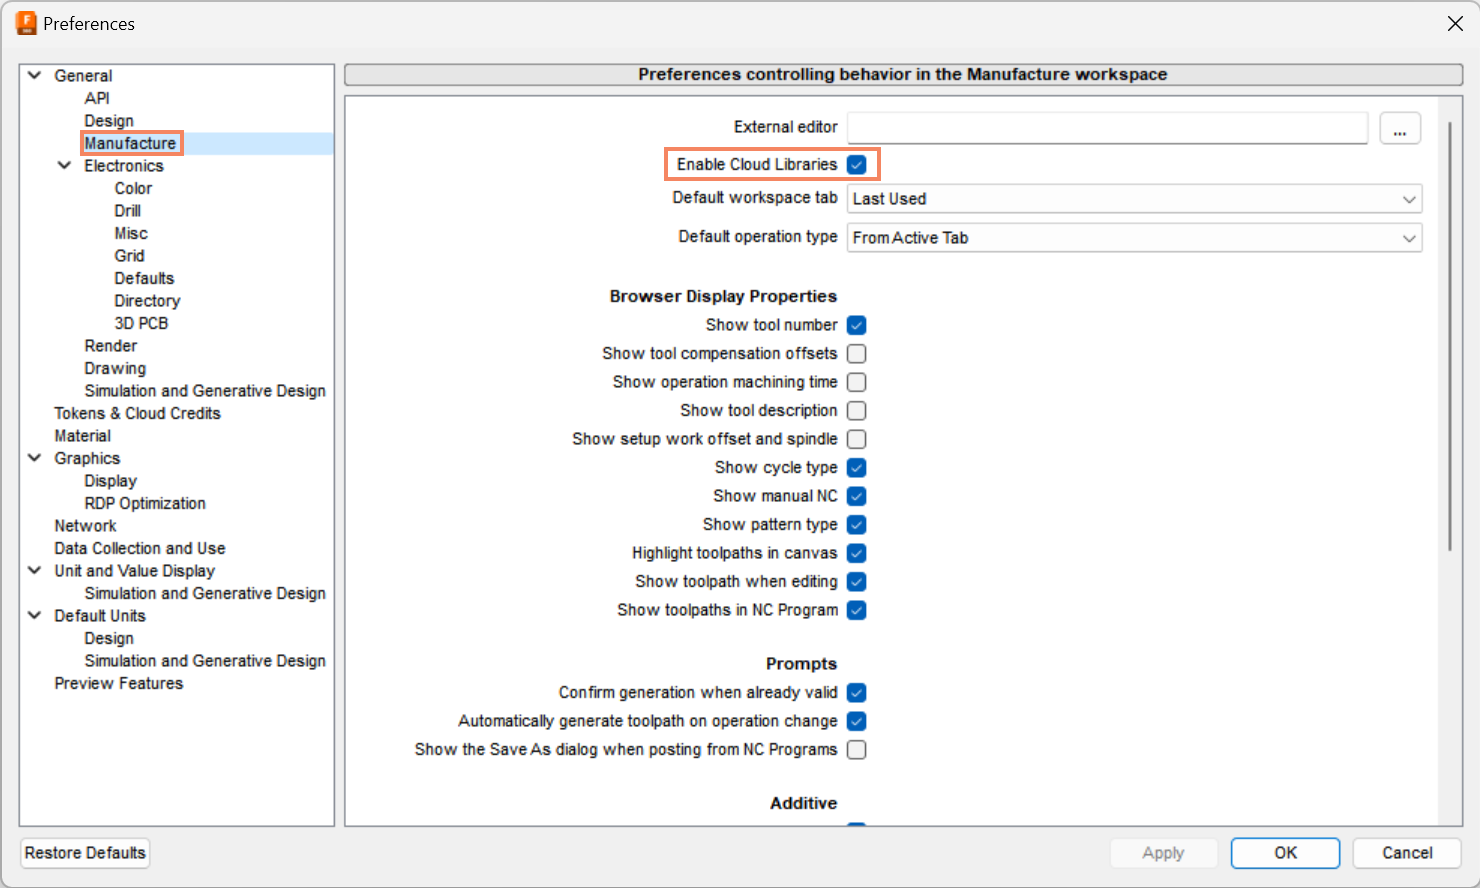Open the Preview Features settings page

click(x=118, y=683)
